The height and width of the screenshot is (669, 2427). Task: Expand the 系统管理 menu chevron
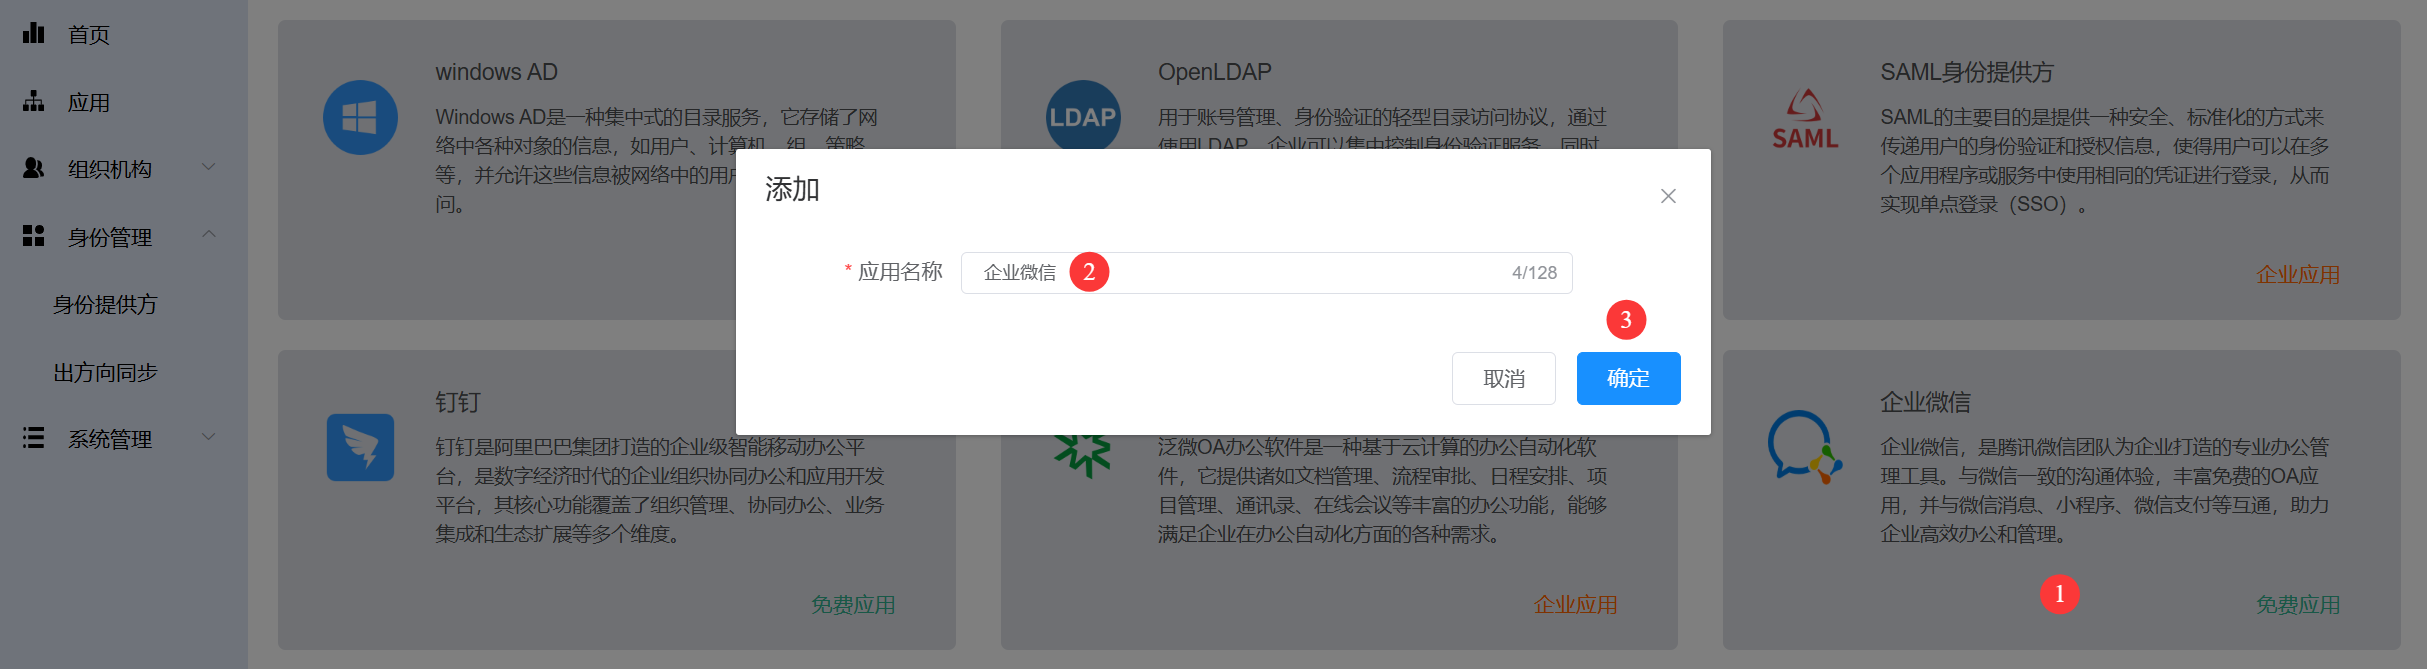[x=209, y=438]
